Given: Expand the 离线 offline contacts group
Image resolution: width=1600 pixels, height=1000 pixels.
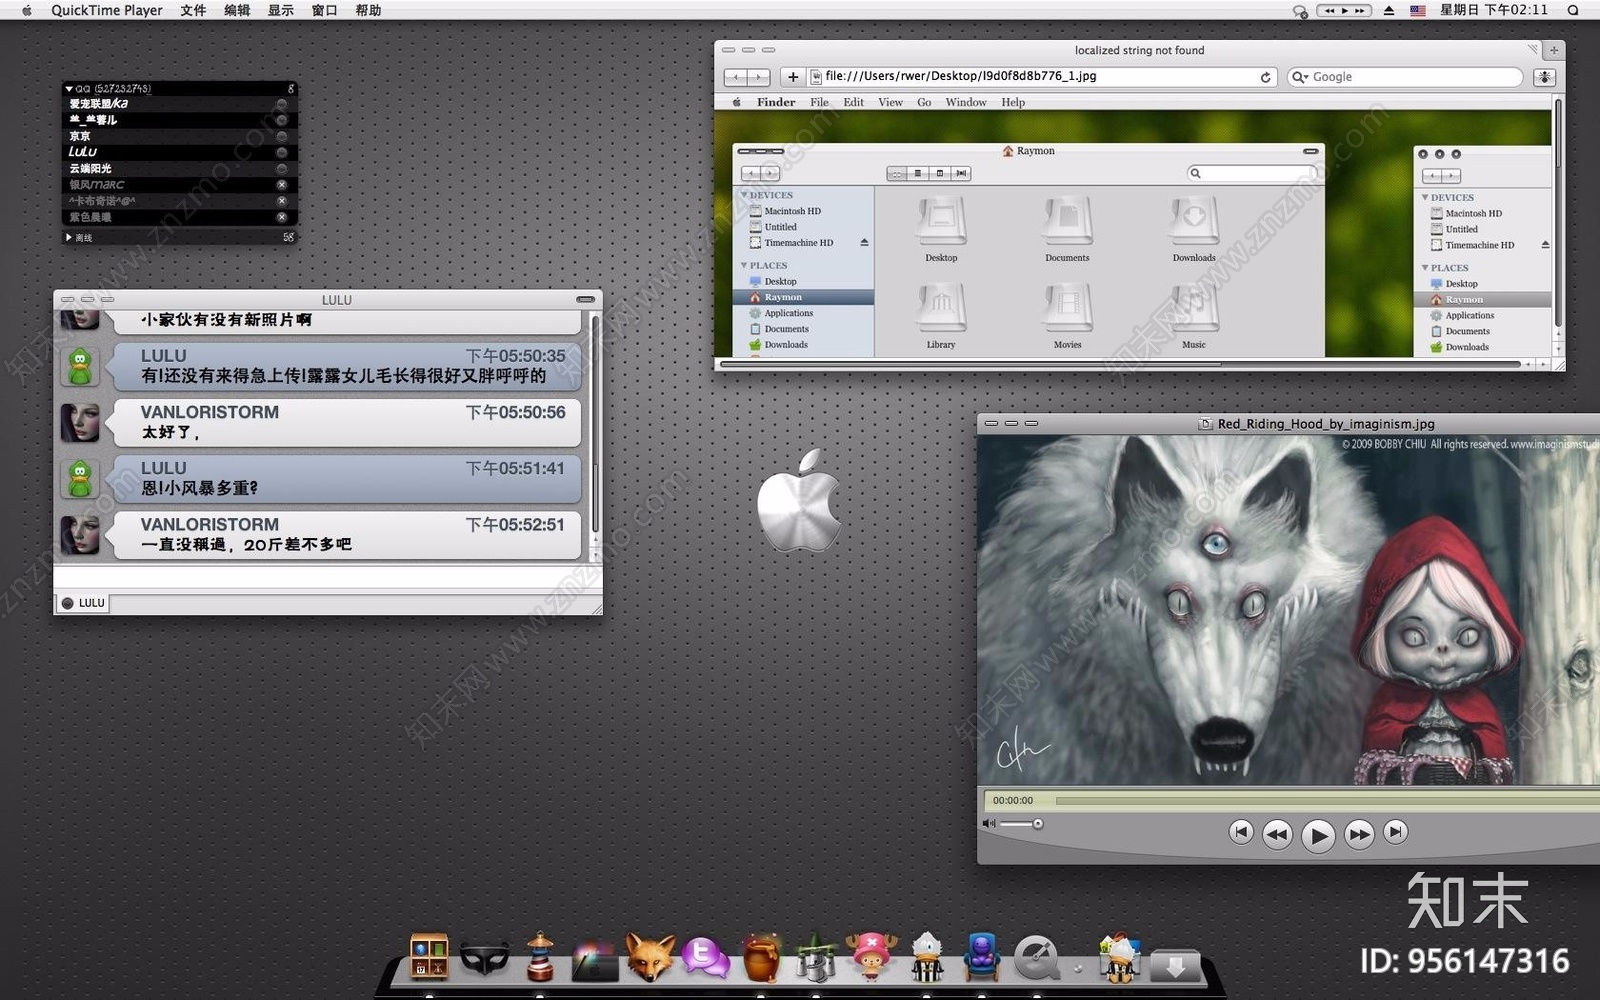Looking at the screenshot, I should (x=69, y=238).
